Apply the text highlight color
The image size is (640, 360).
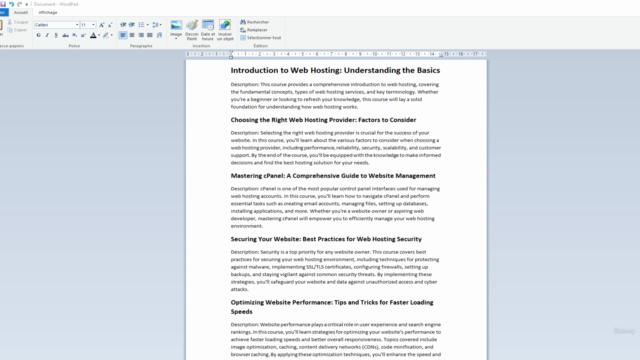click(106, 36)
